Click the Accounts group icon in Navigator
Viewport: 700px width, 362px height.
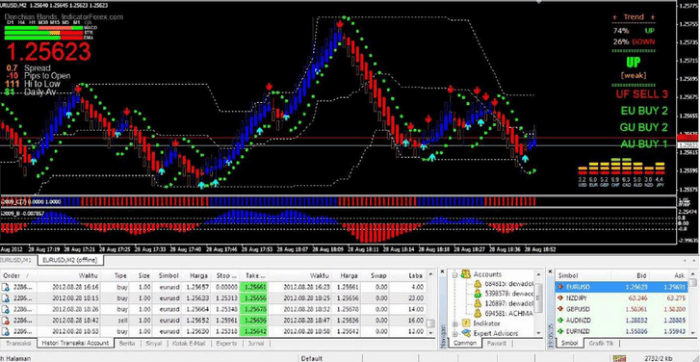pos(466,274)
